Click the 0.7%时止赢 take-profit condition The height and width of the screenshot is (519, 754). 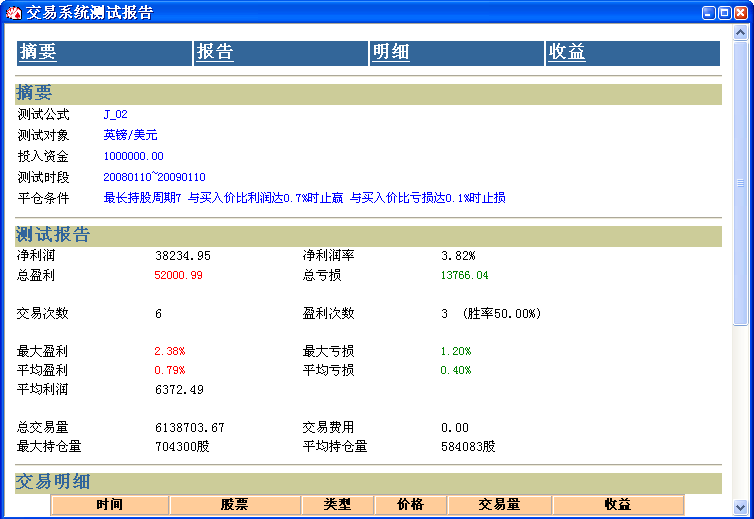pos(313,198)
